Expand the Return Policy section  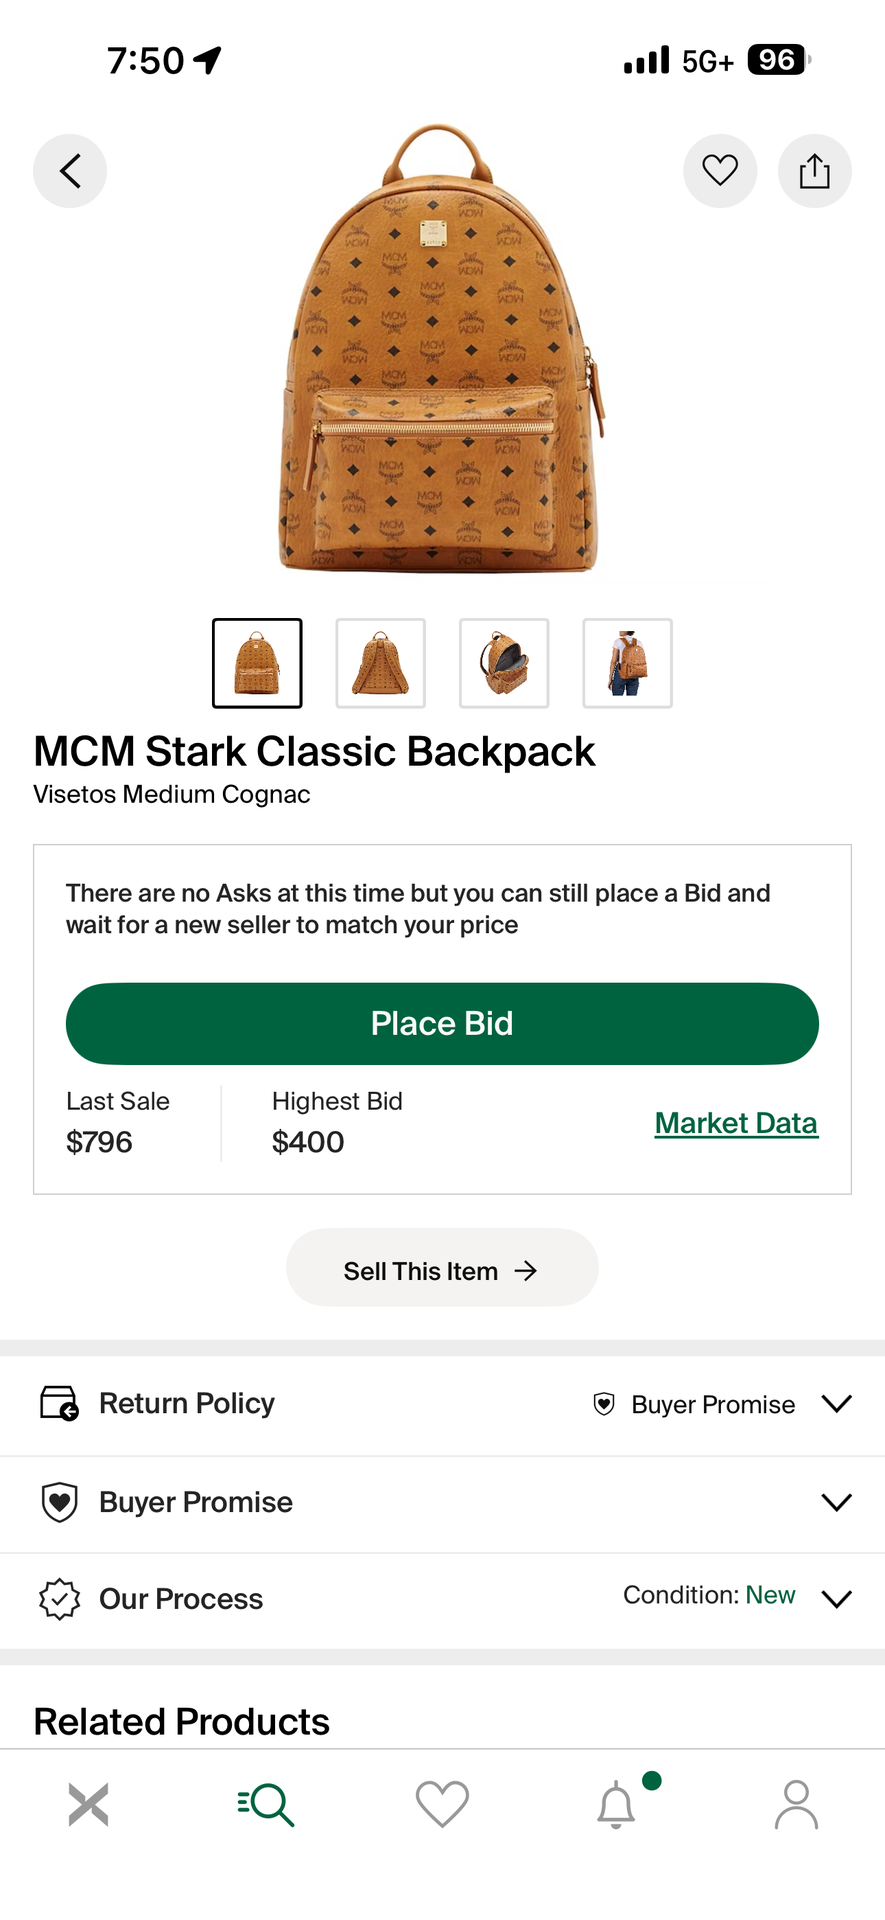tap(836, 1403)
